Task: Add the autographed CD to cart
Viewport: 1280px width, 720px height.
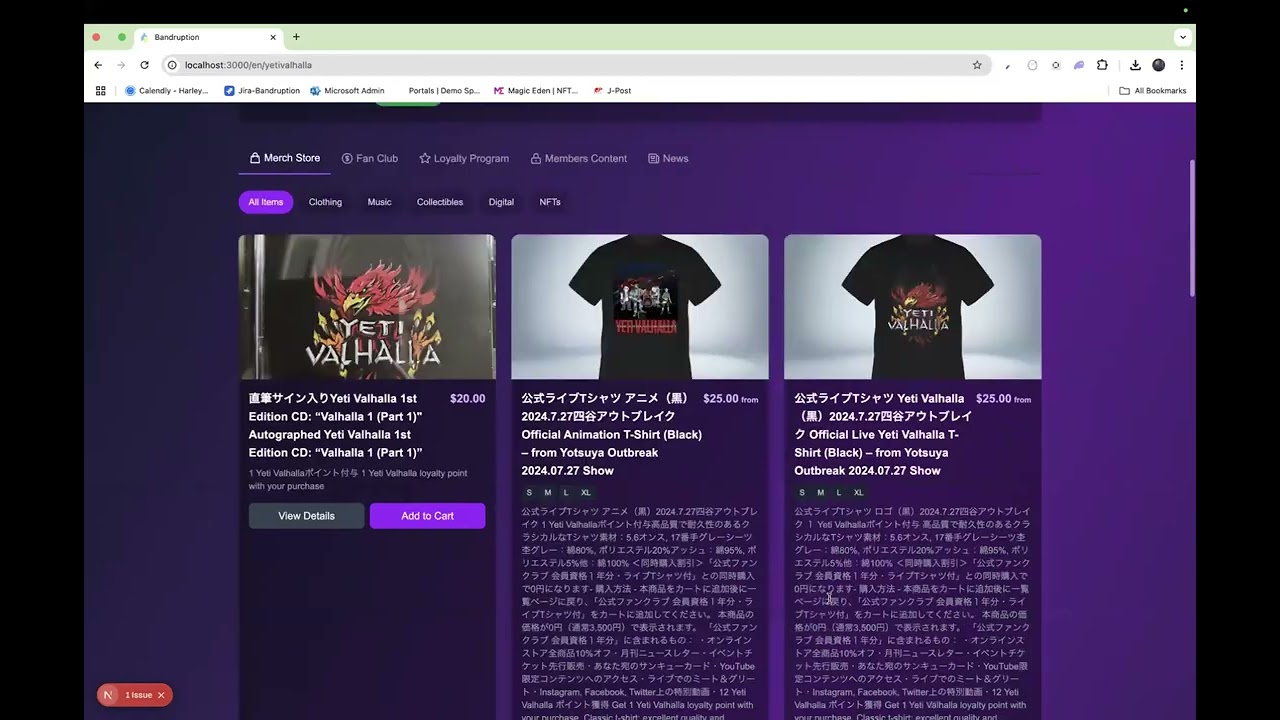Action: click(427, 516)
